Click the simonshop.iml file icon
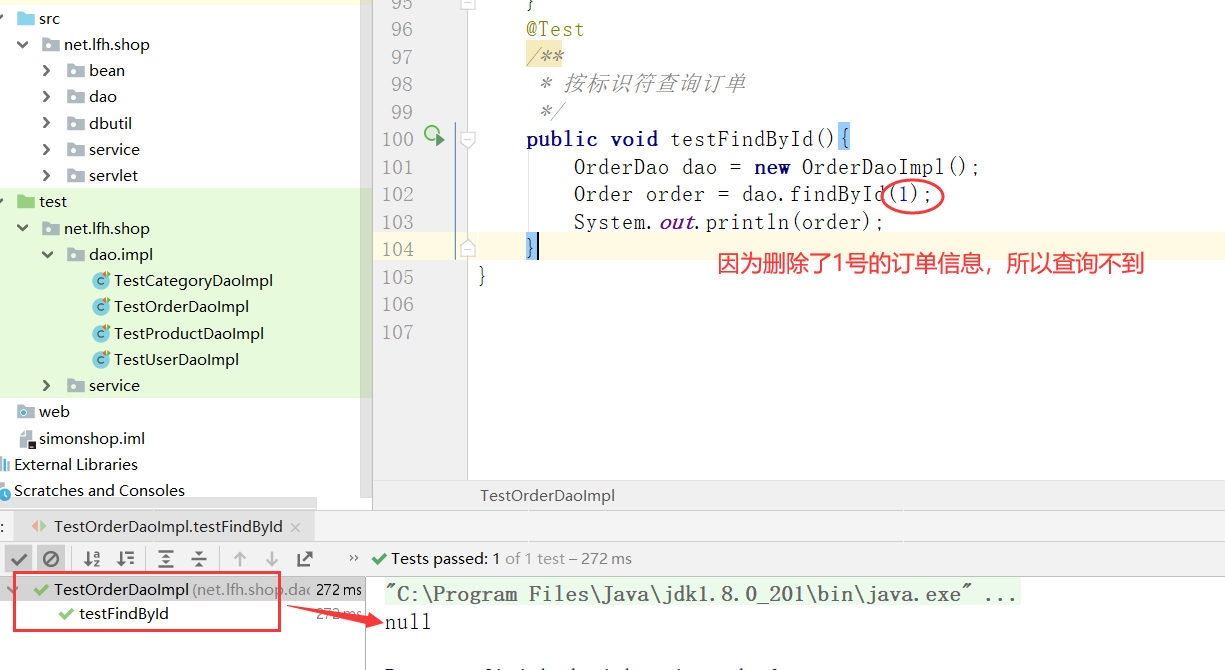This screenshot has width=1225, height=670. pos(26,438)
